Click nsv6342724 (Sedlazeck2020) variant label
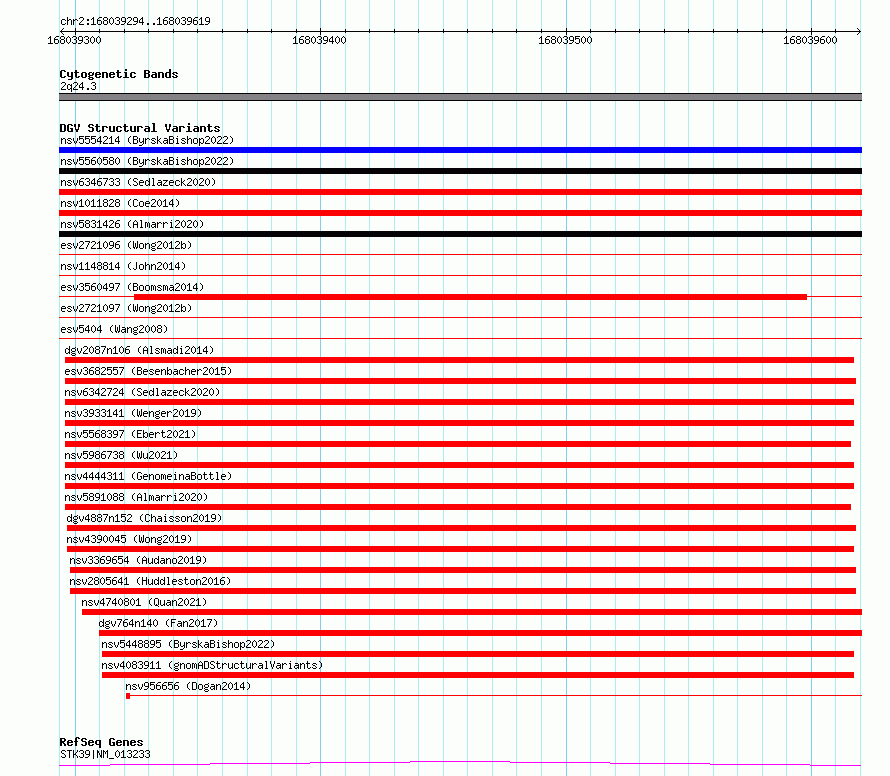 point(142,392)
